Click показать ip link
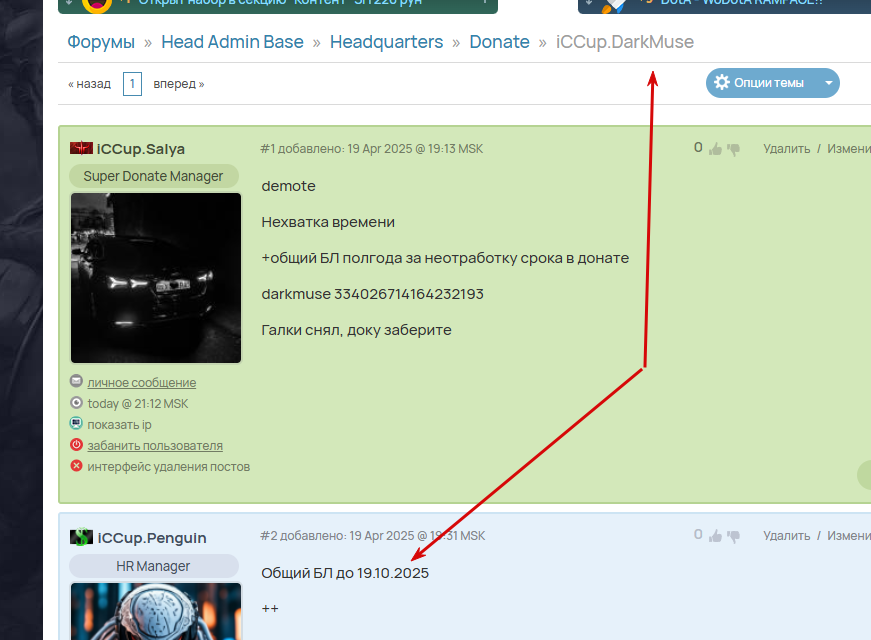Image resolution: width=871 pixels, height=640 pixels. pyautogui.click(x=119, y=425)
